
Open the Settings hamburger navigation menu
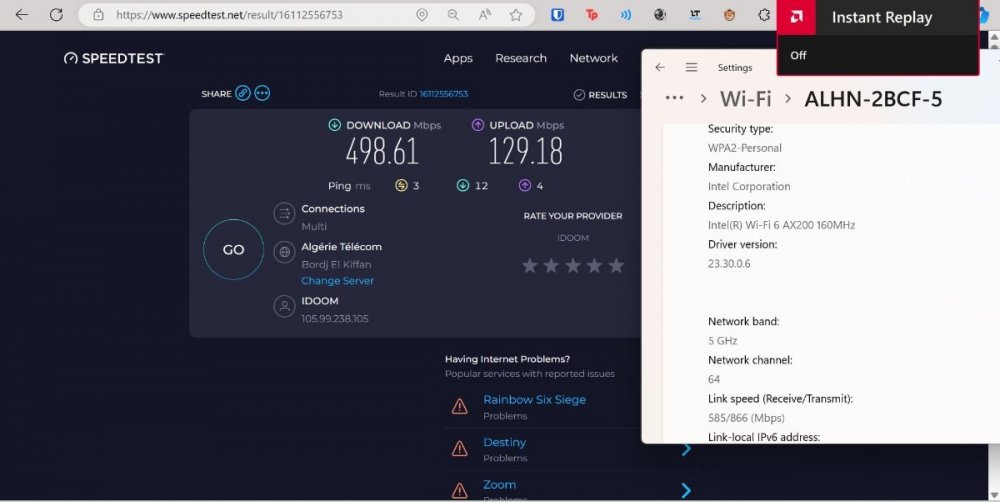[691, 68]
